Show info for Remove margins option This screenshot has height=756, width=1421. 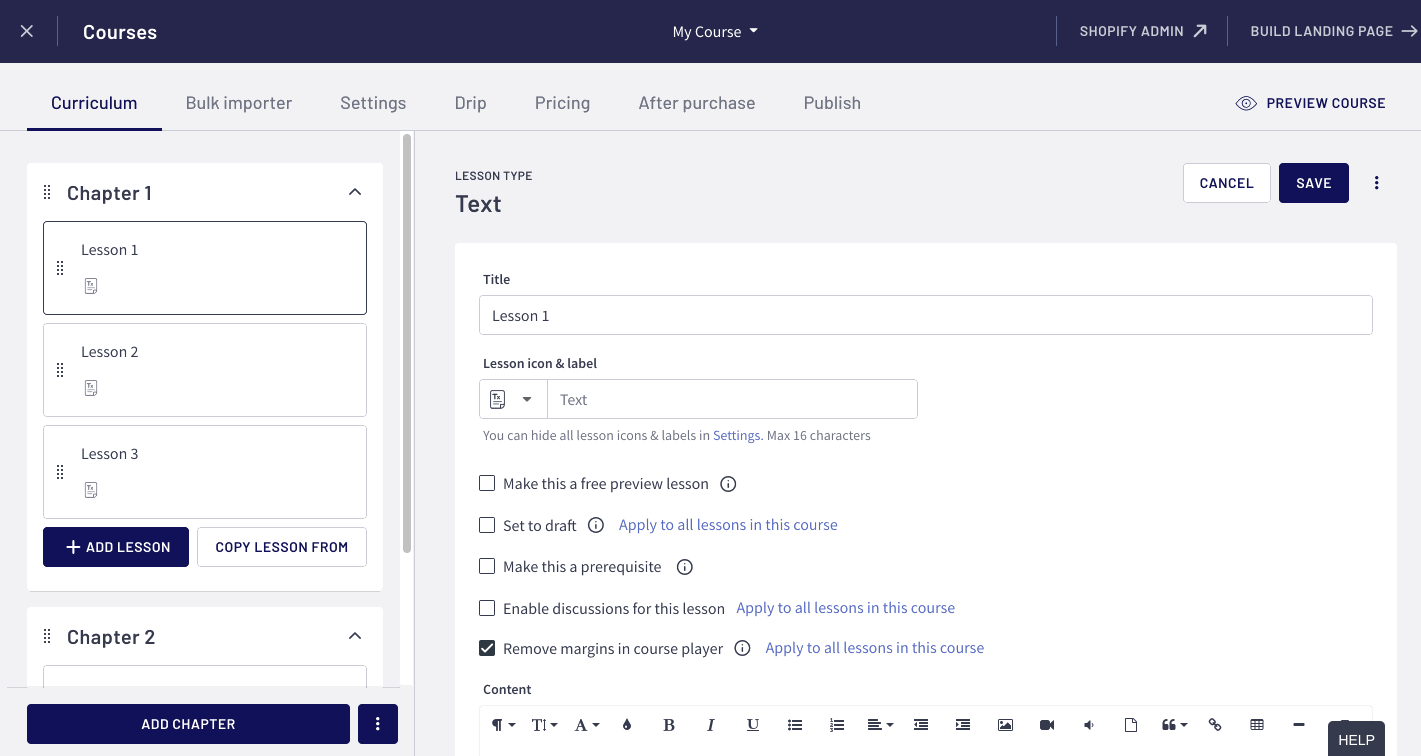pyautogui.click(x=743, y=648)
